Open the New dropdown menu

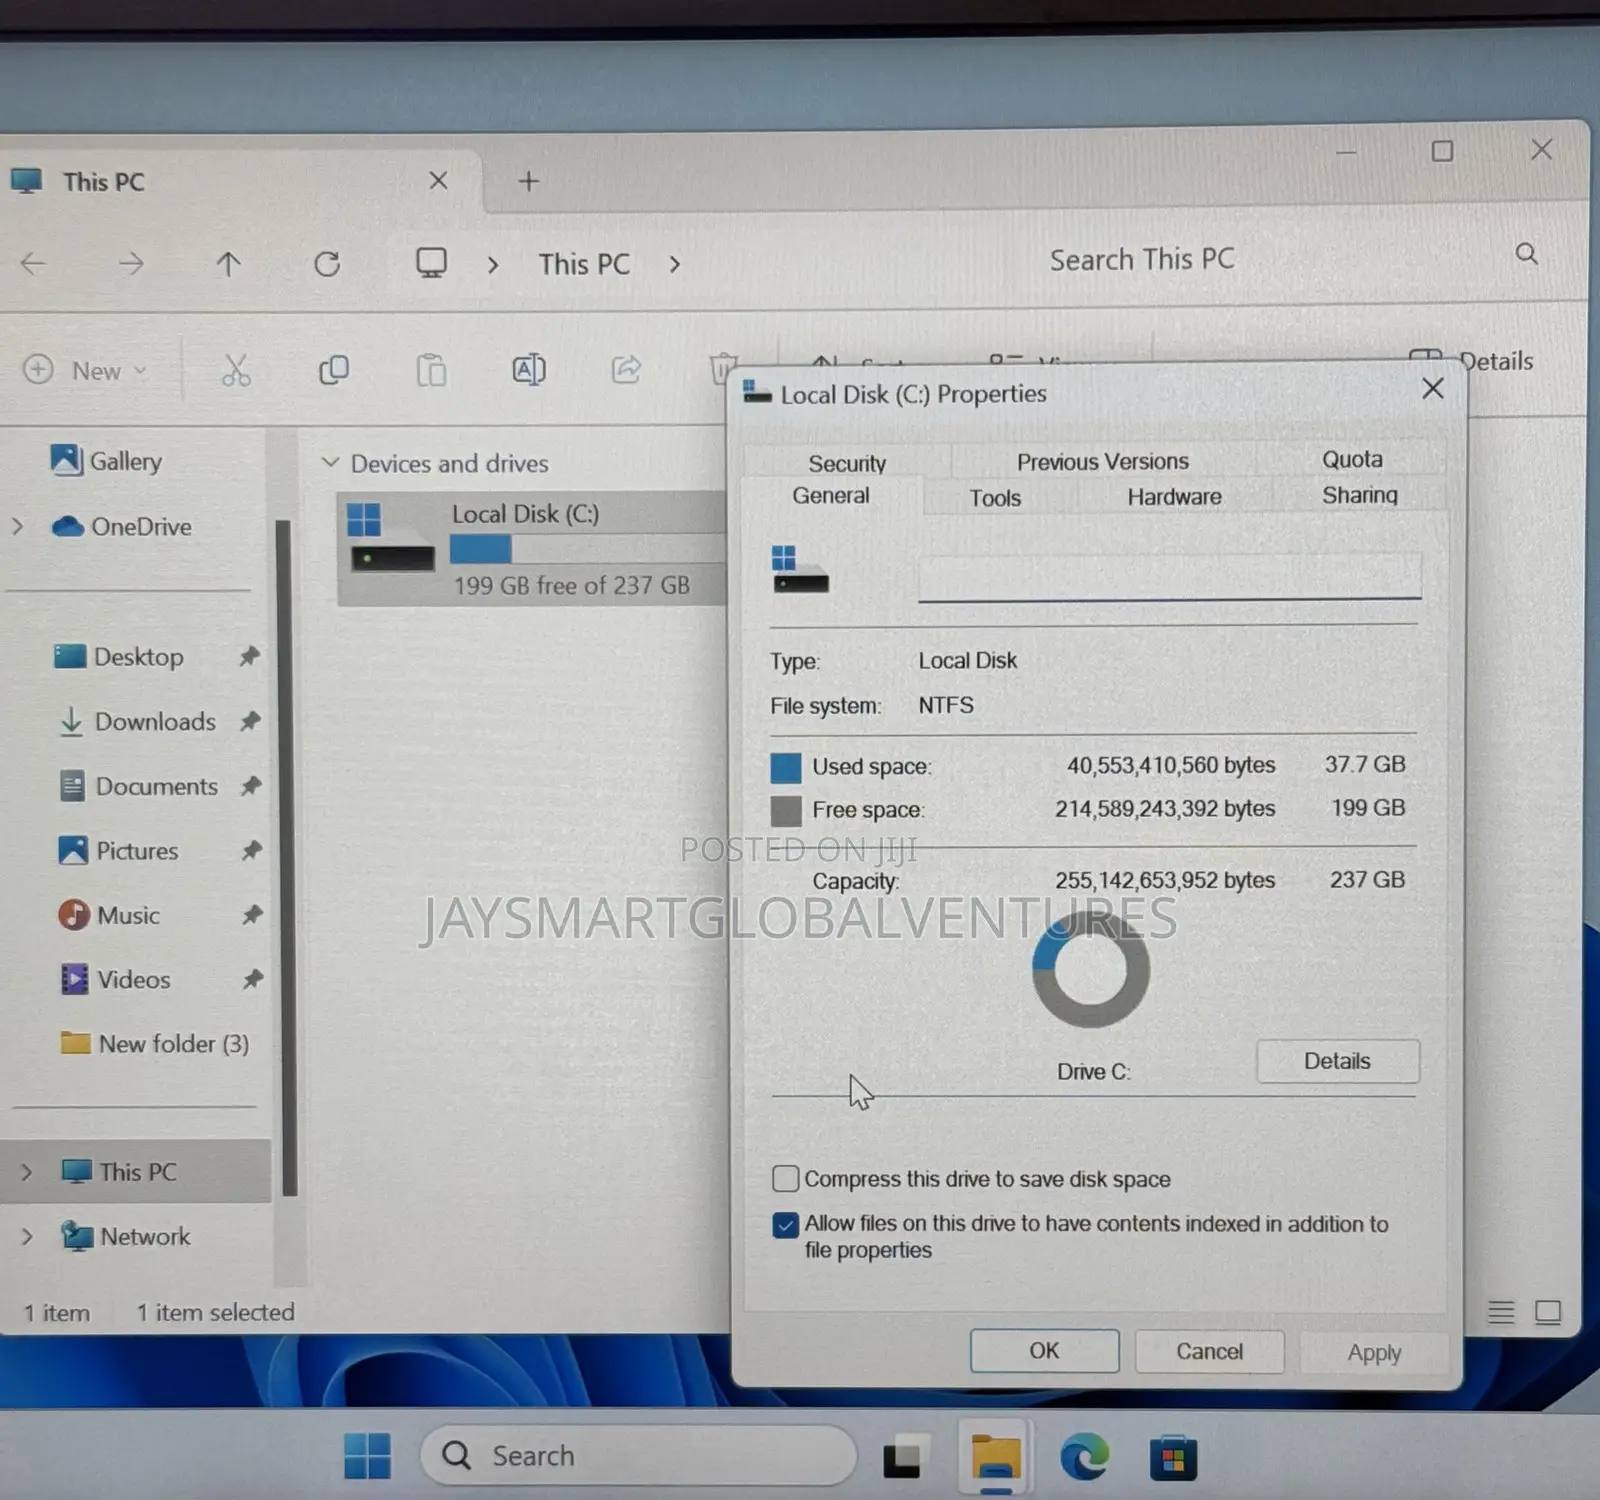[x=86, y=370]
